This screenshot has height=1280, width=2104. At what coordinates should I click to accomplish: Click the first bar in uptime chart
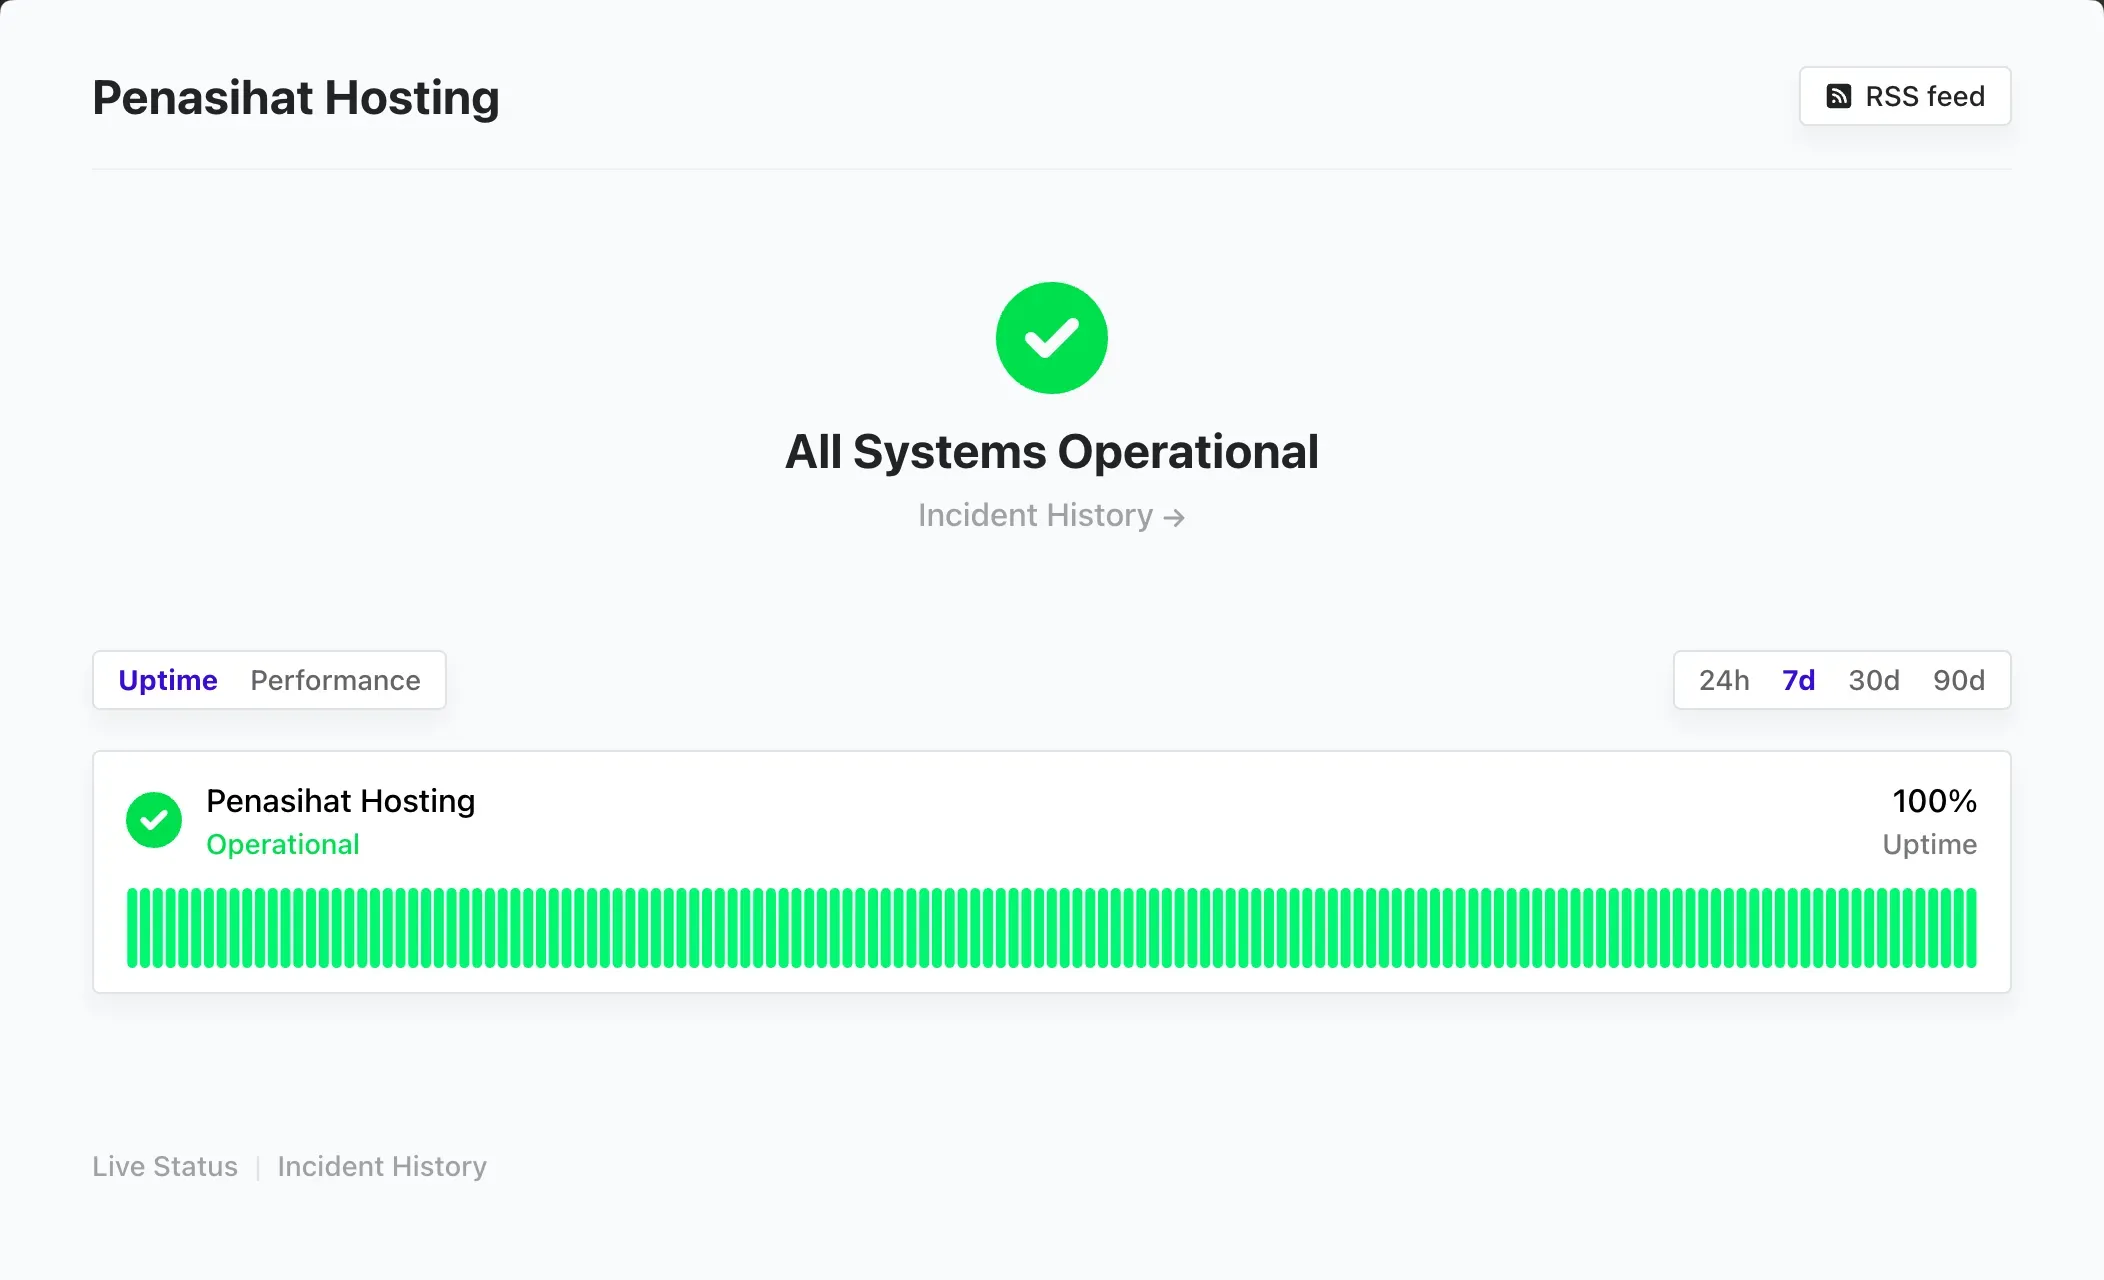click(x=132, y=928)
